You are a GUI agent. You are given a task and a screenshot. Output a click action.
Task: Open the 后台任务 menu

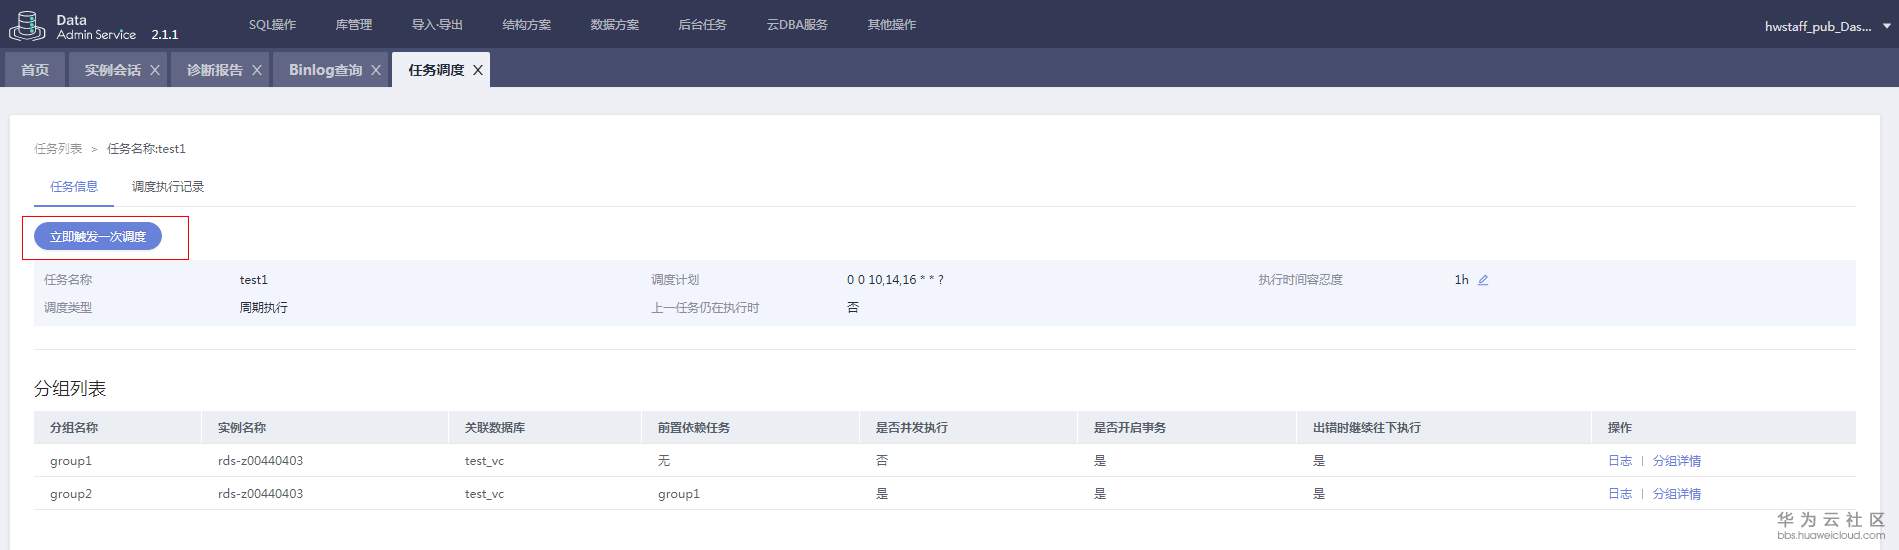(702, 25)
